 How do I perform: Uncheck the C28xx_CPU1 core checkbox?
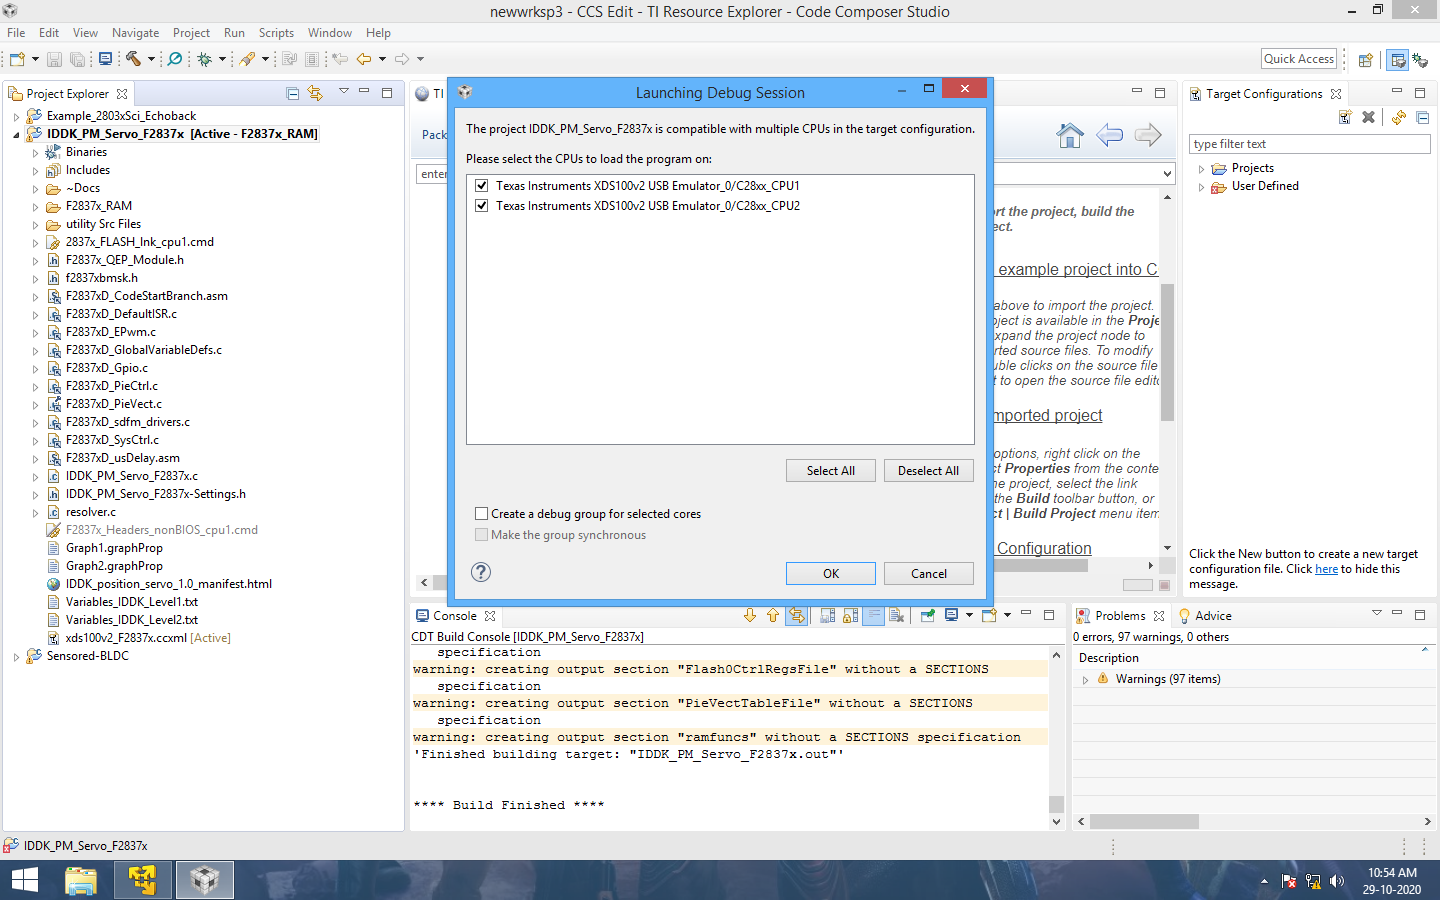[482, 185]
